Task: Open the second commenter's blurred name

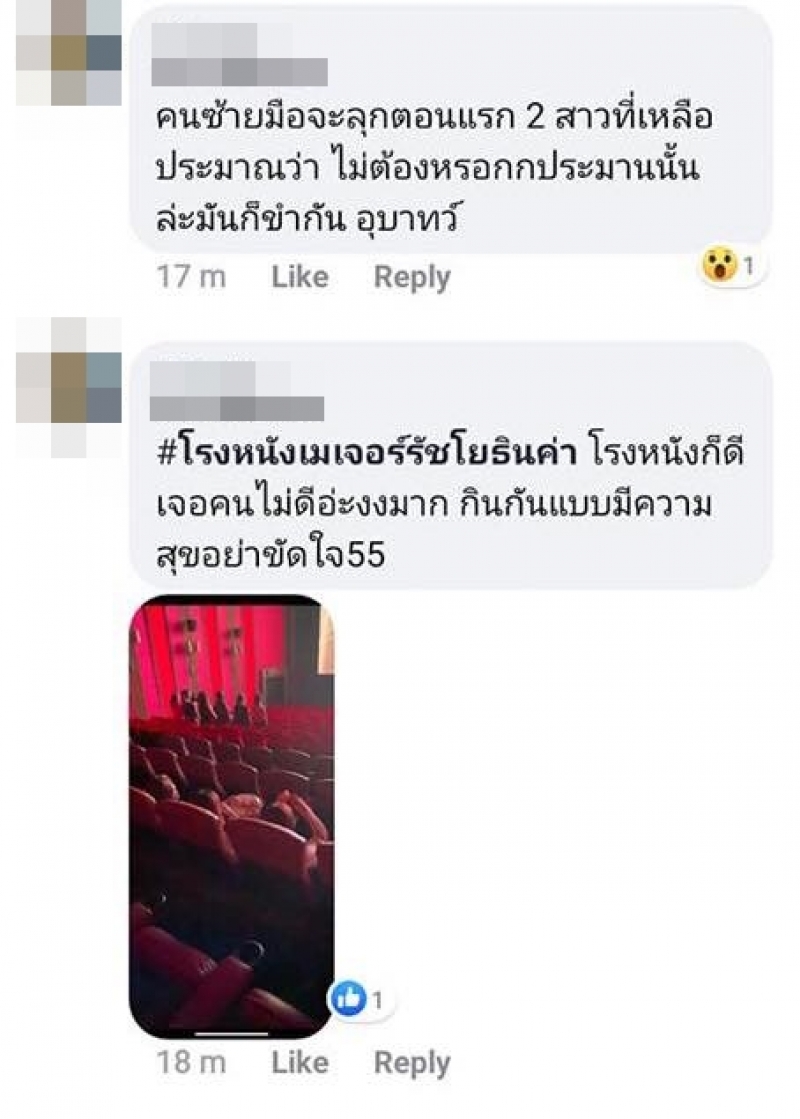Action: 237,390
